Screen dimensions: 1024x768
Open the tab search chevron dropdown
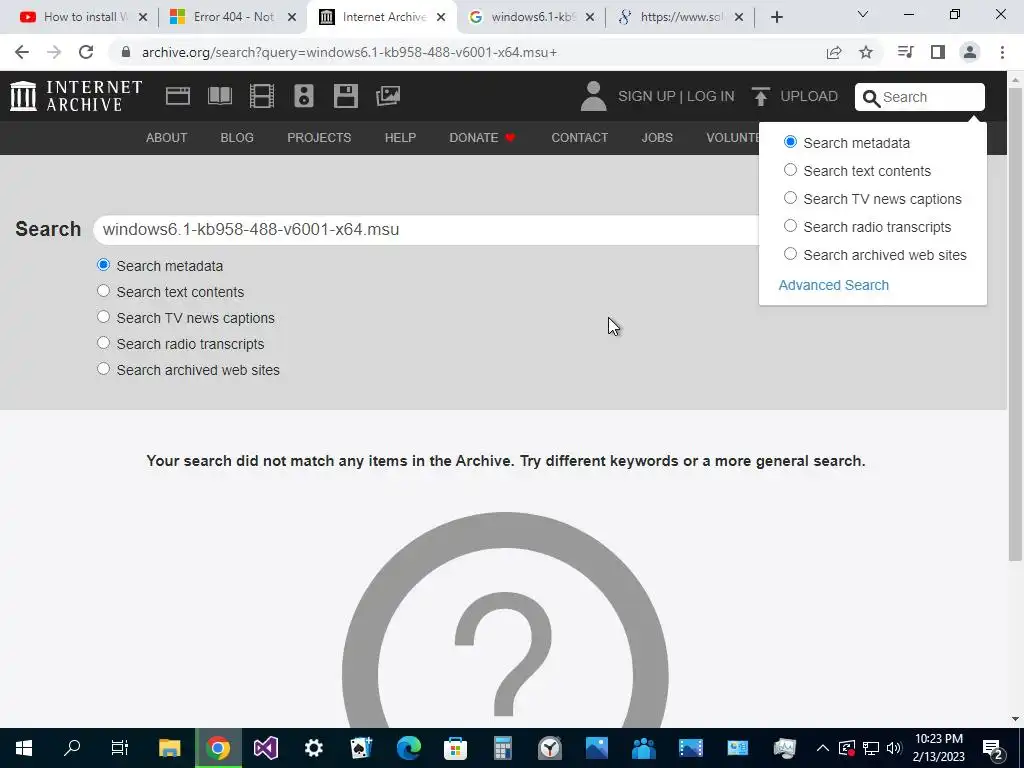[x=863, y=14]
